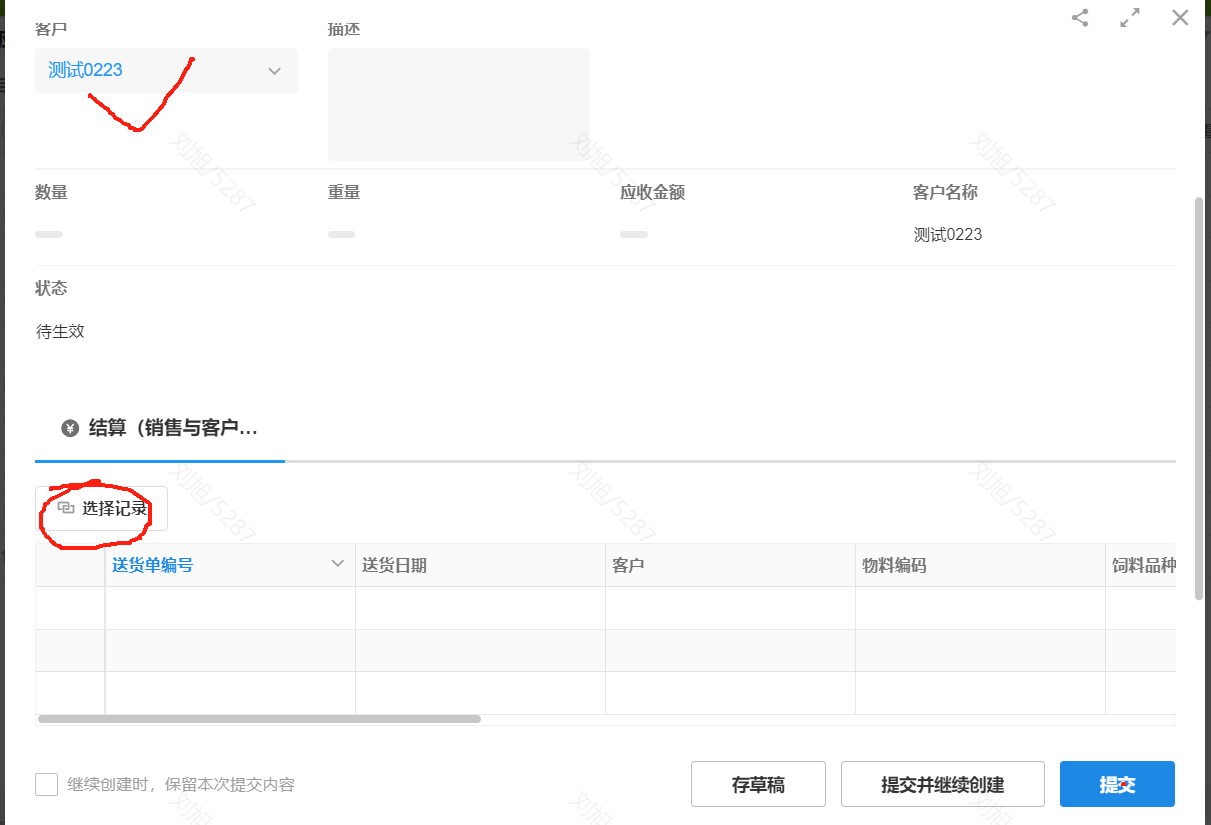Expand the 送货单编号 column header arrow
Viewport: 1211px width, 825px height.
[337, 564]
